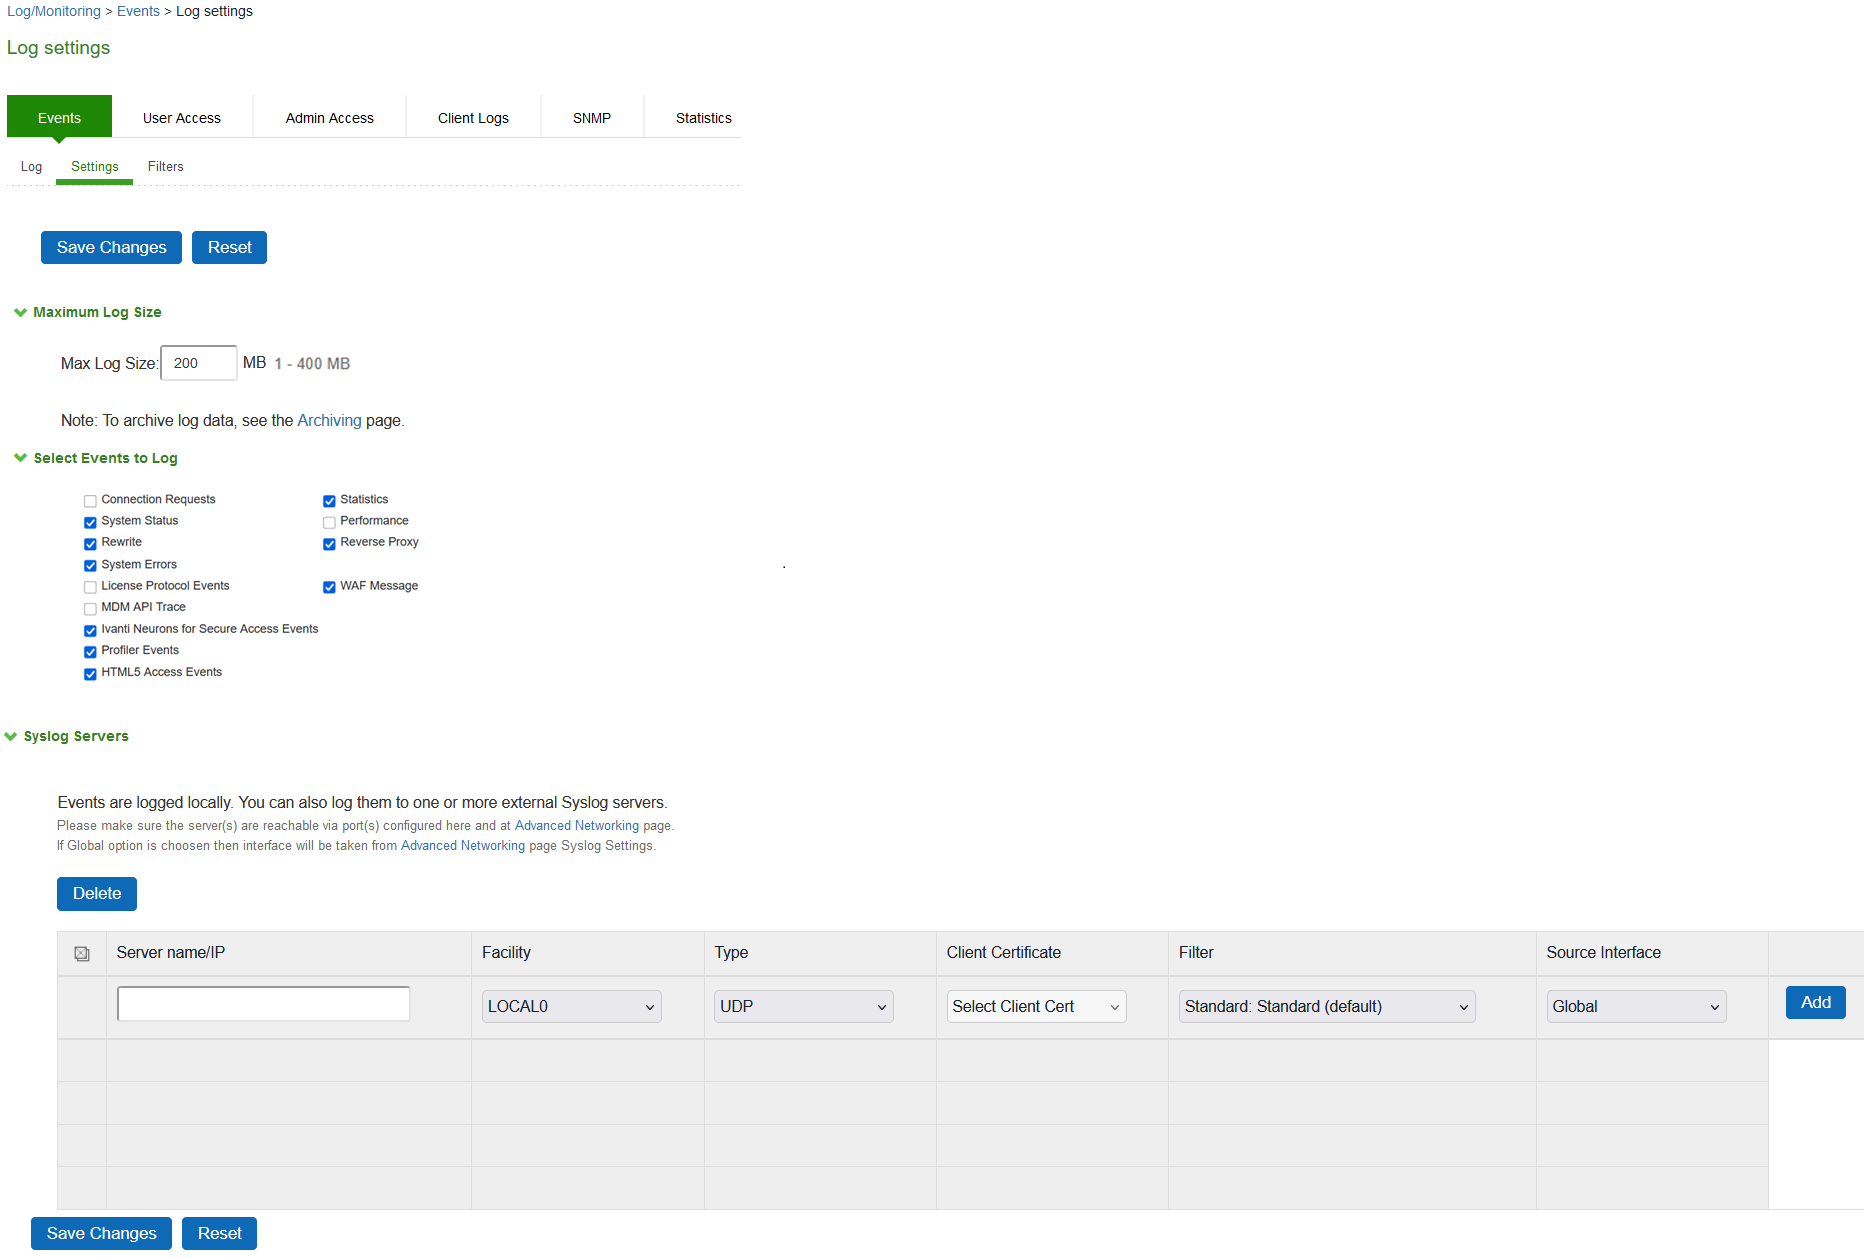Click the Add syslog server button

tap(1816, 1003)
